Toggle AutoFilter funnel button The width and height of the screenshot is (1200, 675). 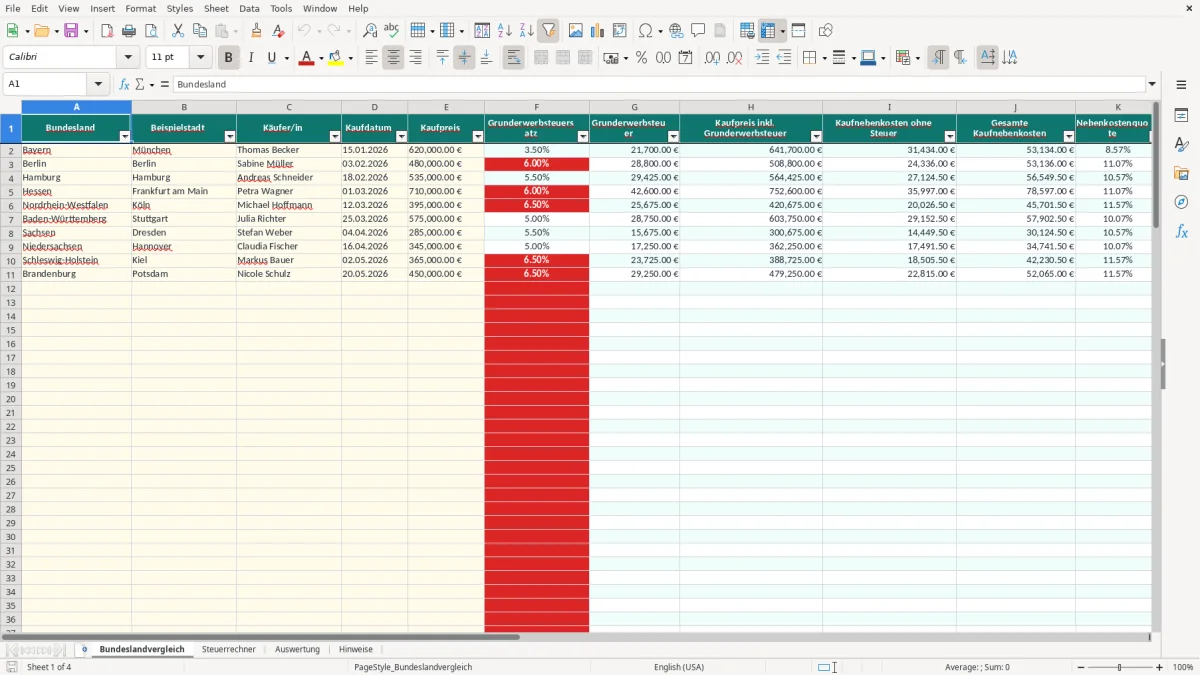coord(548,31)
